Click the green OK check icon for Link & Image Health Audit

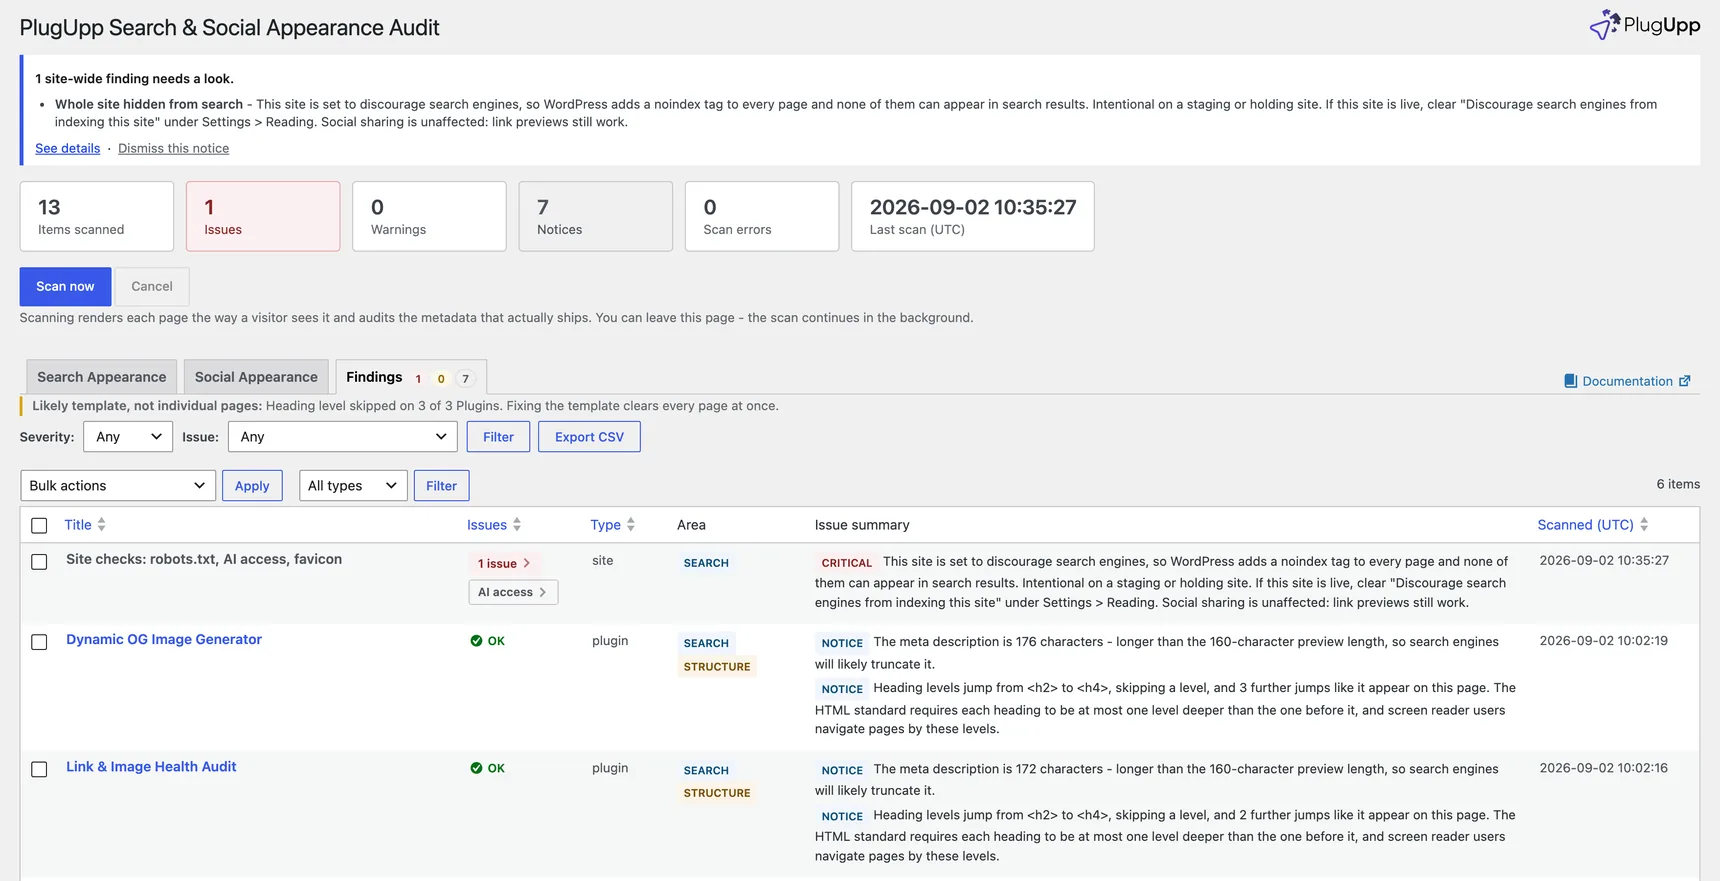(476, 768)
